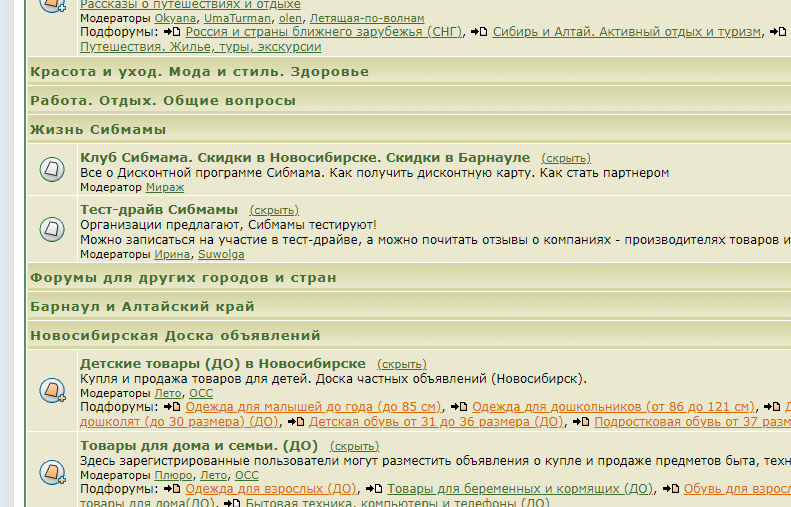Image resolution: width=791 pixels, height=507 pixels.
Task: Hide the Клуб Сибмама forum via скрыть
Action: pos(566,158)
